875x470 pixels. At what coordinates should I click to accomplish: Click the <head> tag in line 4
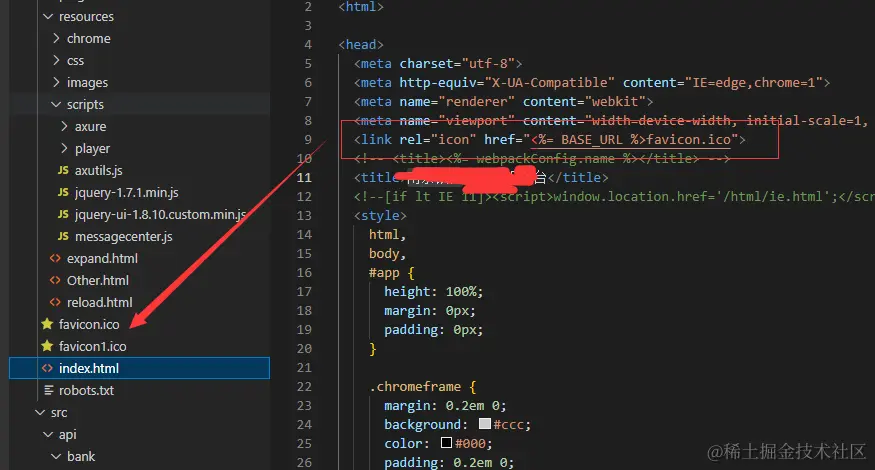pyautogui.click(x=361, y=45)
